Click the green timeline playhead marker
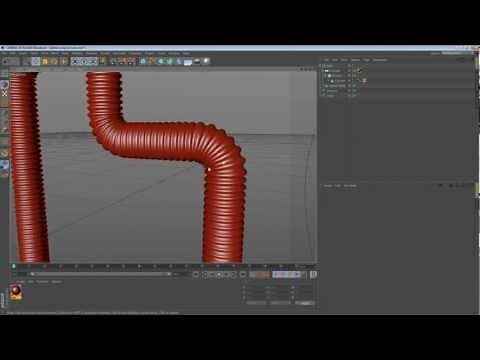Image resolution: width=480 pixels, height=360 pixels. (x=14, y=266)
